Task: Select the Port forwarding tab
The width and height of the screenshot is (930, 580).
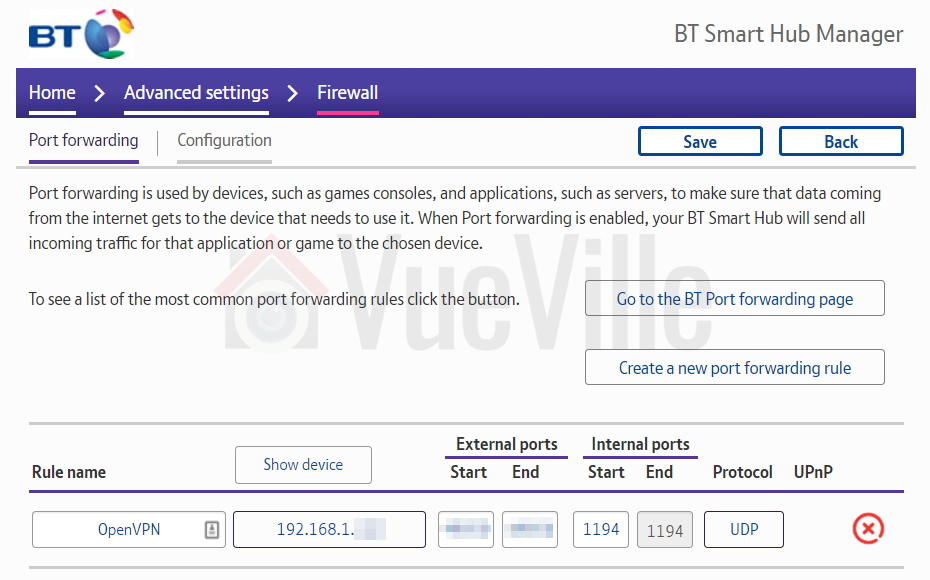Action: coord(83,141)
